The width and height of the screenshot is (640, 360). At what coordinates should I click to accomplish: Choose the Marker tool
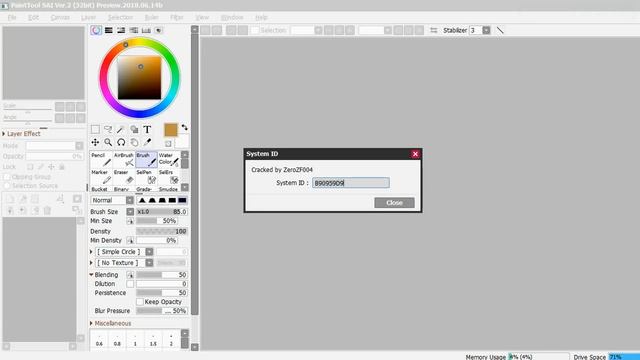tap(101, 177)
